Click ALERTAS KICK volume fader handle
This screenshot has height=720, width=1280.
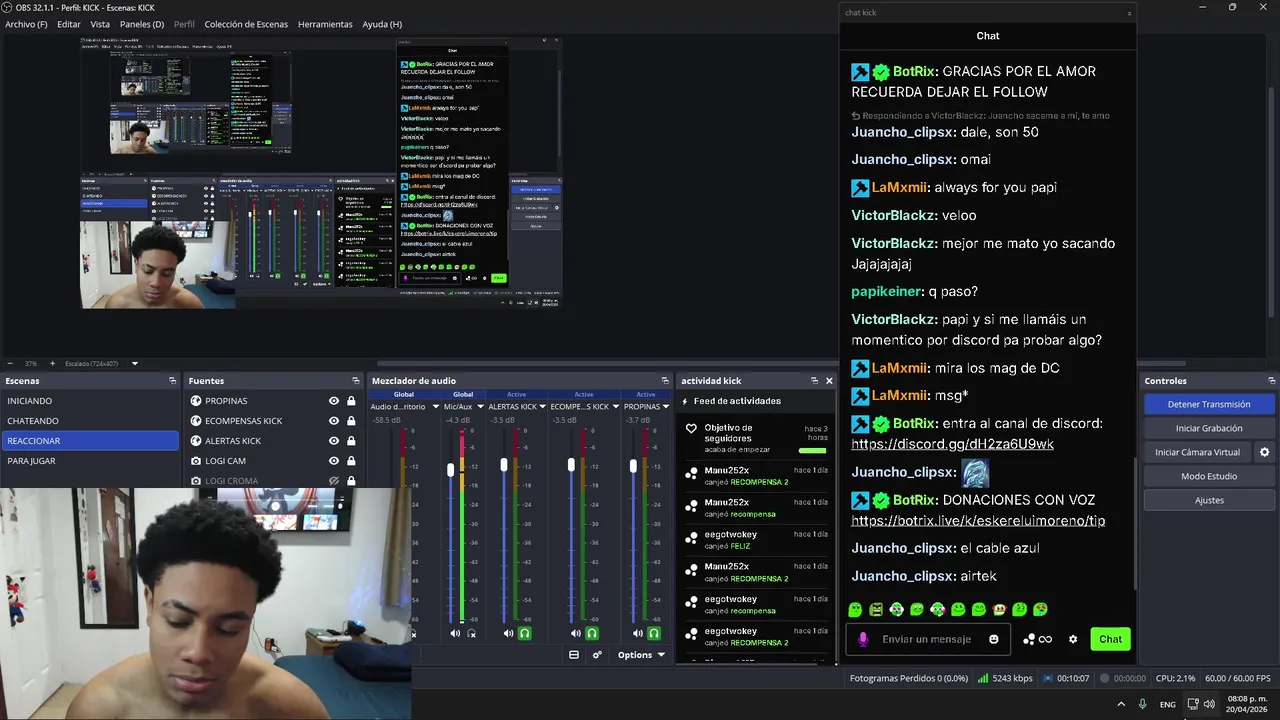click(x=504, y=465)
